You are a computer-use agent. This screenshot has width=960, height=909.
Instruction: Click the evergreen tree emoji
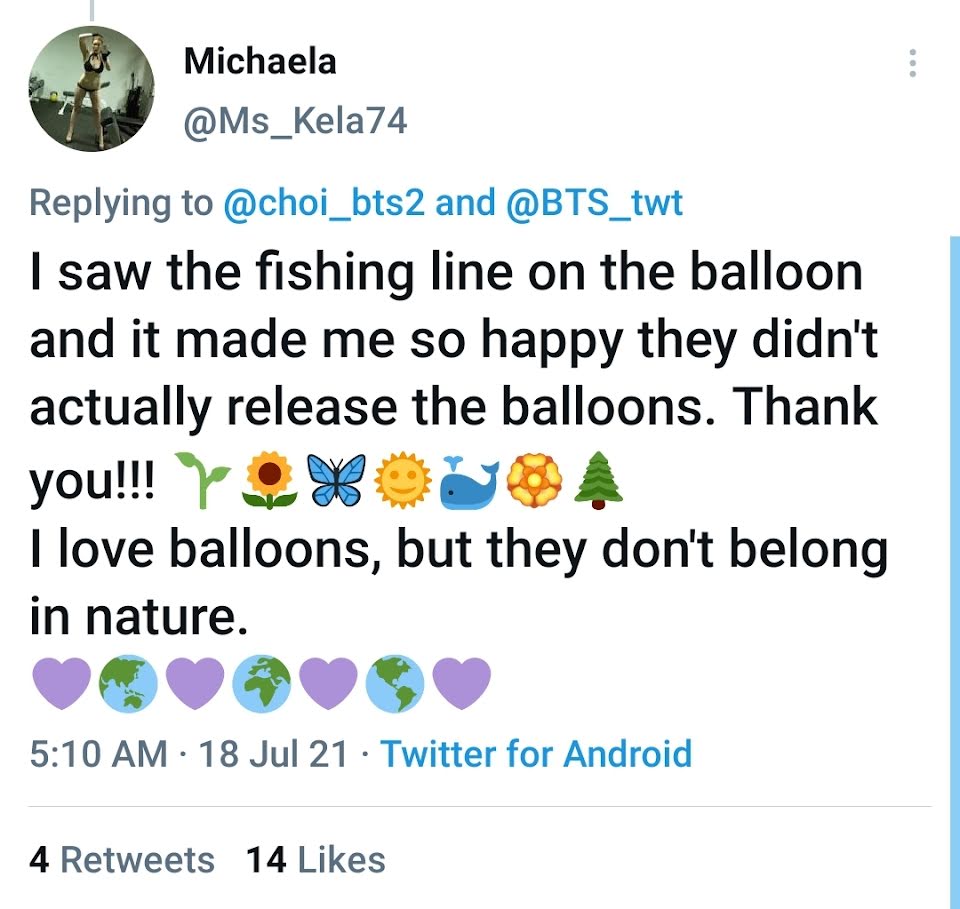coord(598,481)
